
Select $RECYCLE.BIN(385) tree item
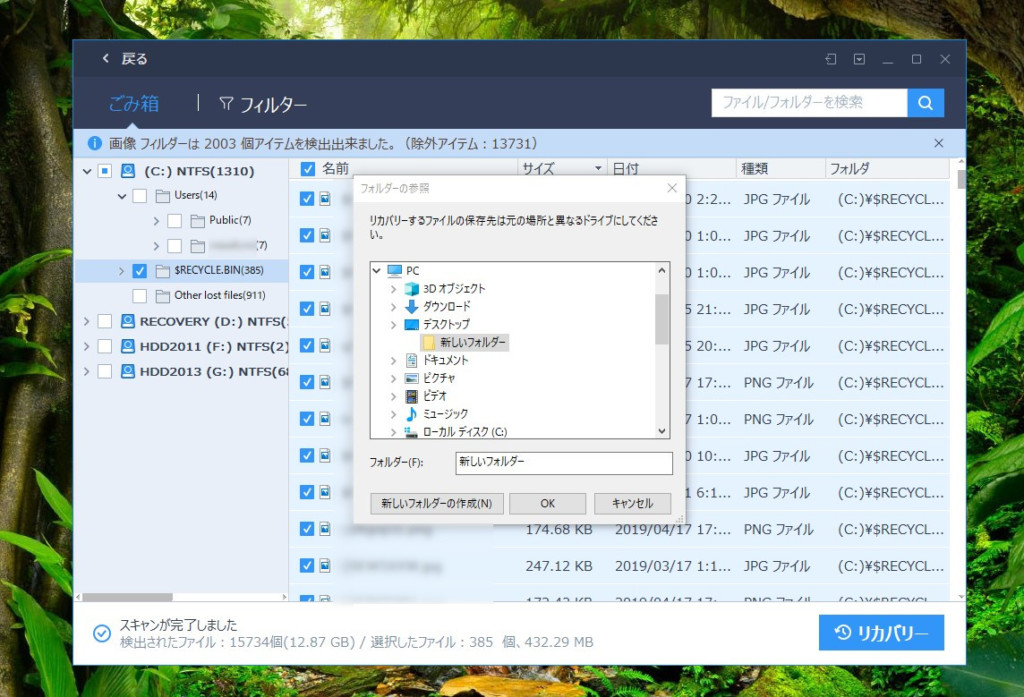[x=219, y=270]
